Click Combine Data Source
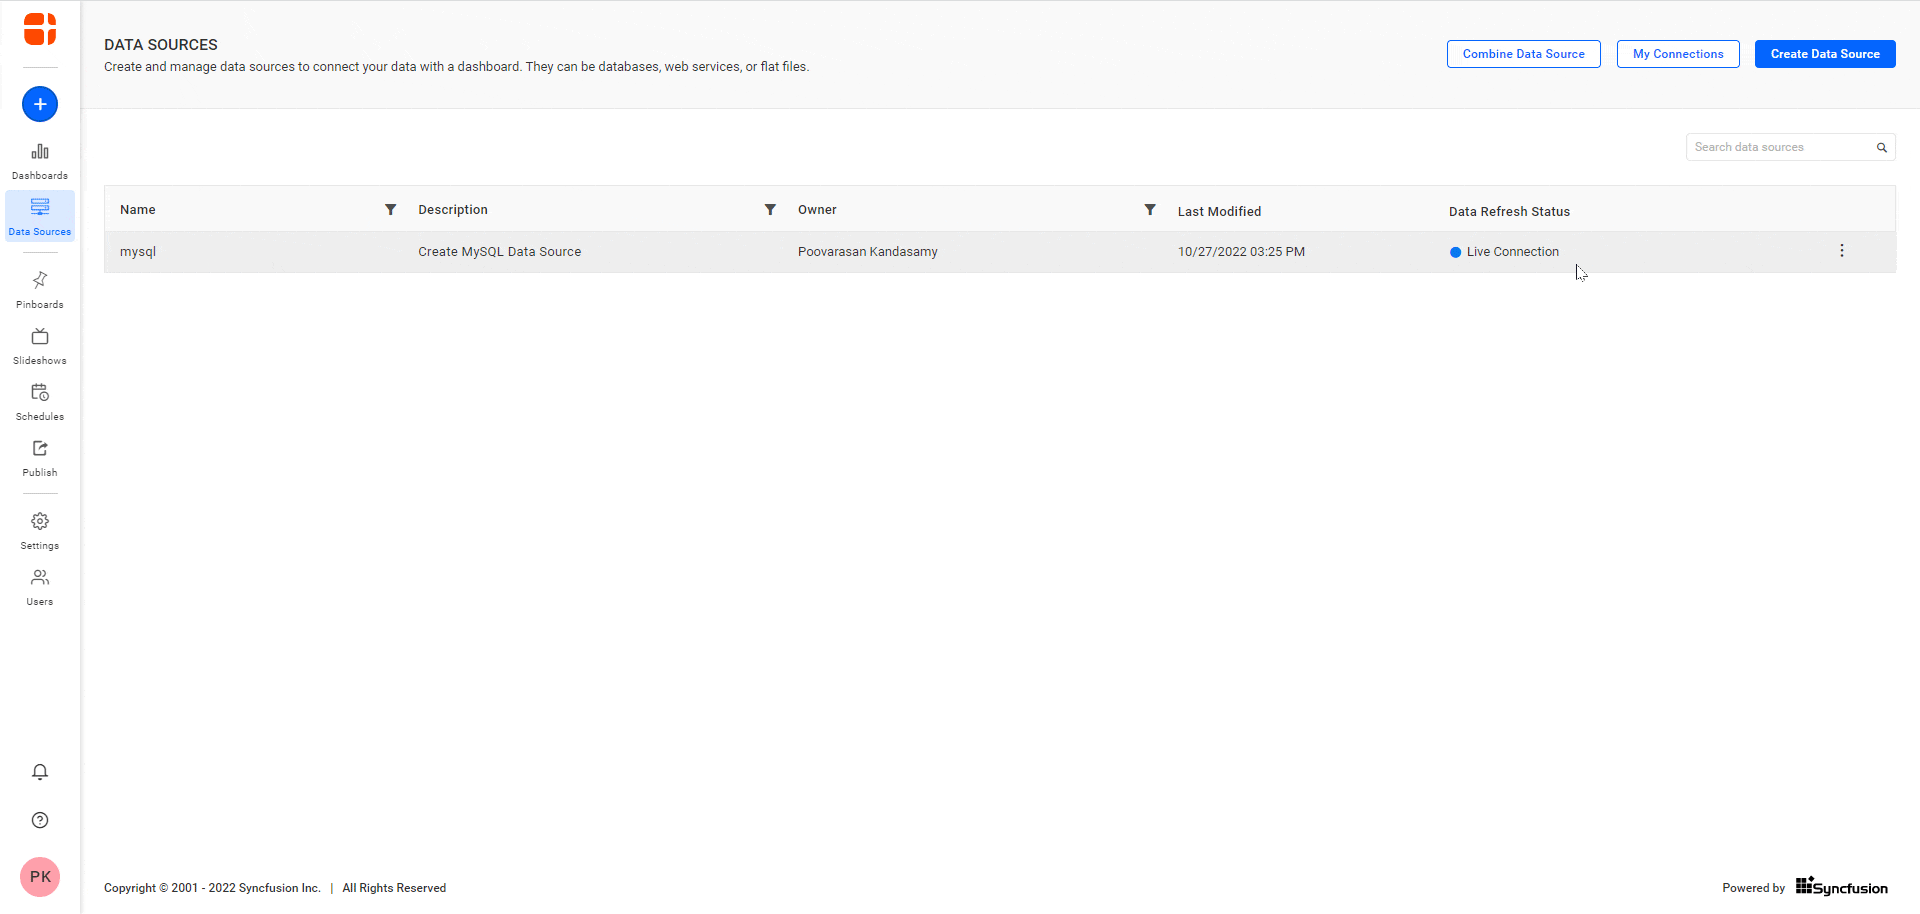1920x914 pixels. click(x=1523, y=53)
